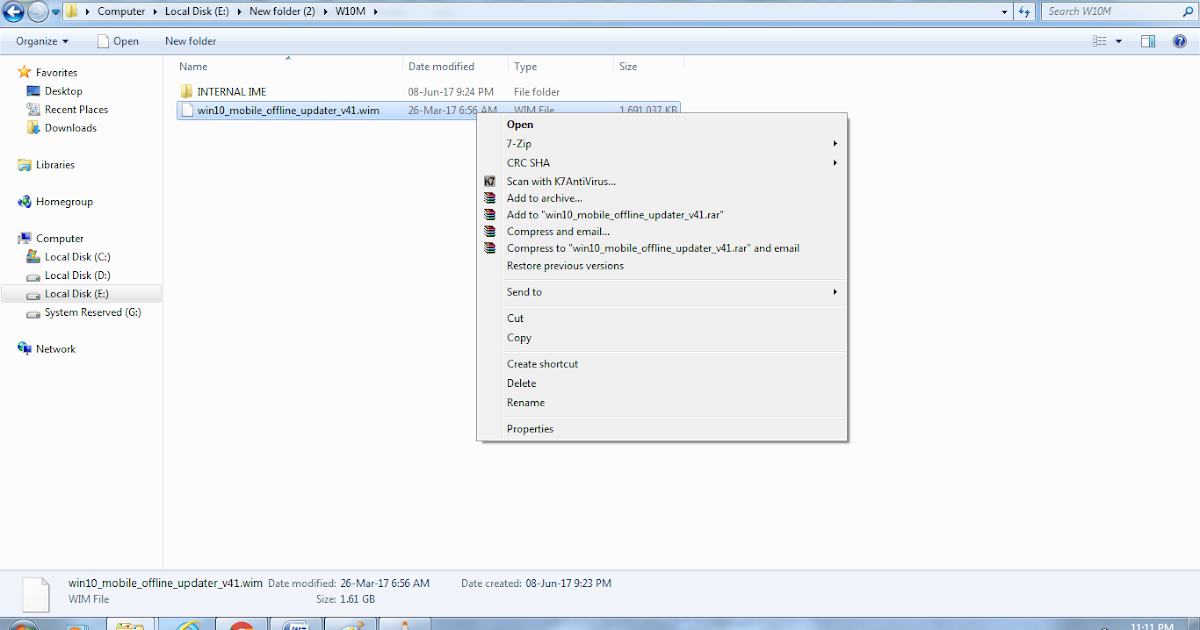Viewport: 1200px width, 630px height.
Task: Open Internet Explorer from the taskbar
Action: (x=188, y=625)
